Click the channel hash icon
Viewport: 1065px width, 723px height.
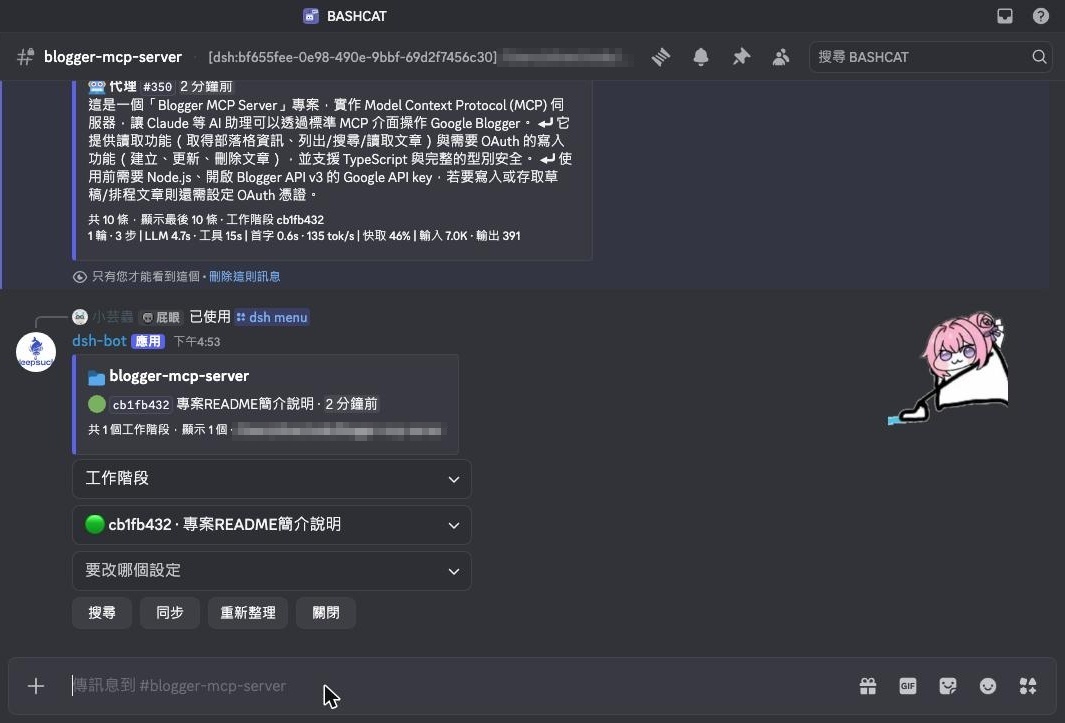pyautogui.click(x=26, y=57)
